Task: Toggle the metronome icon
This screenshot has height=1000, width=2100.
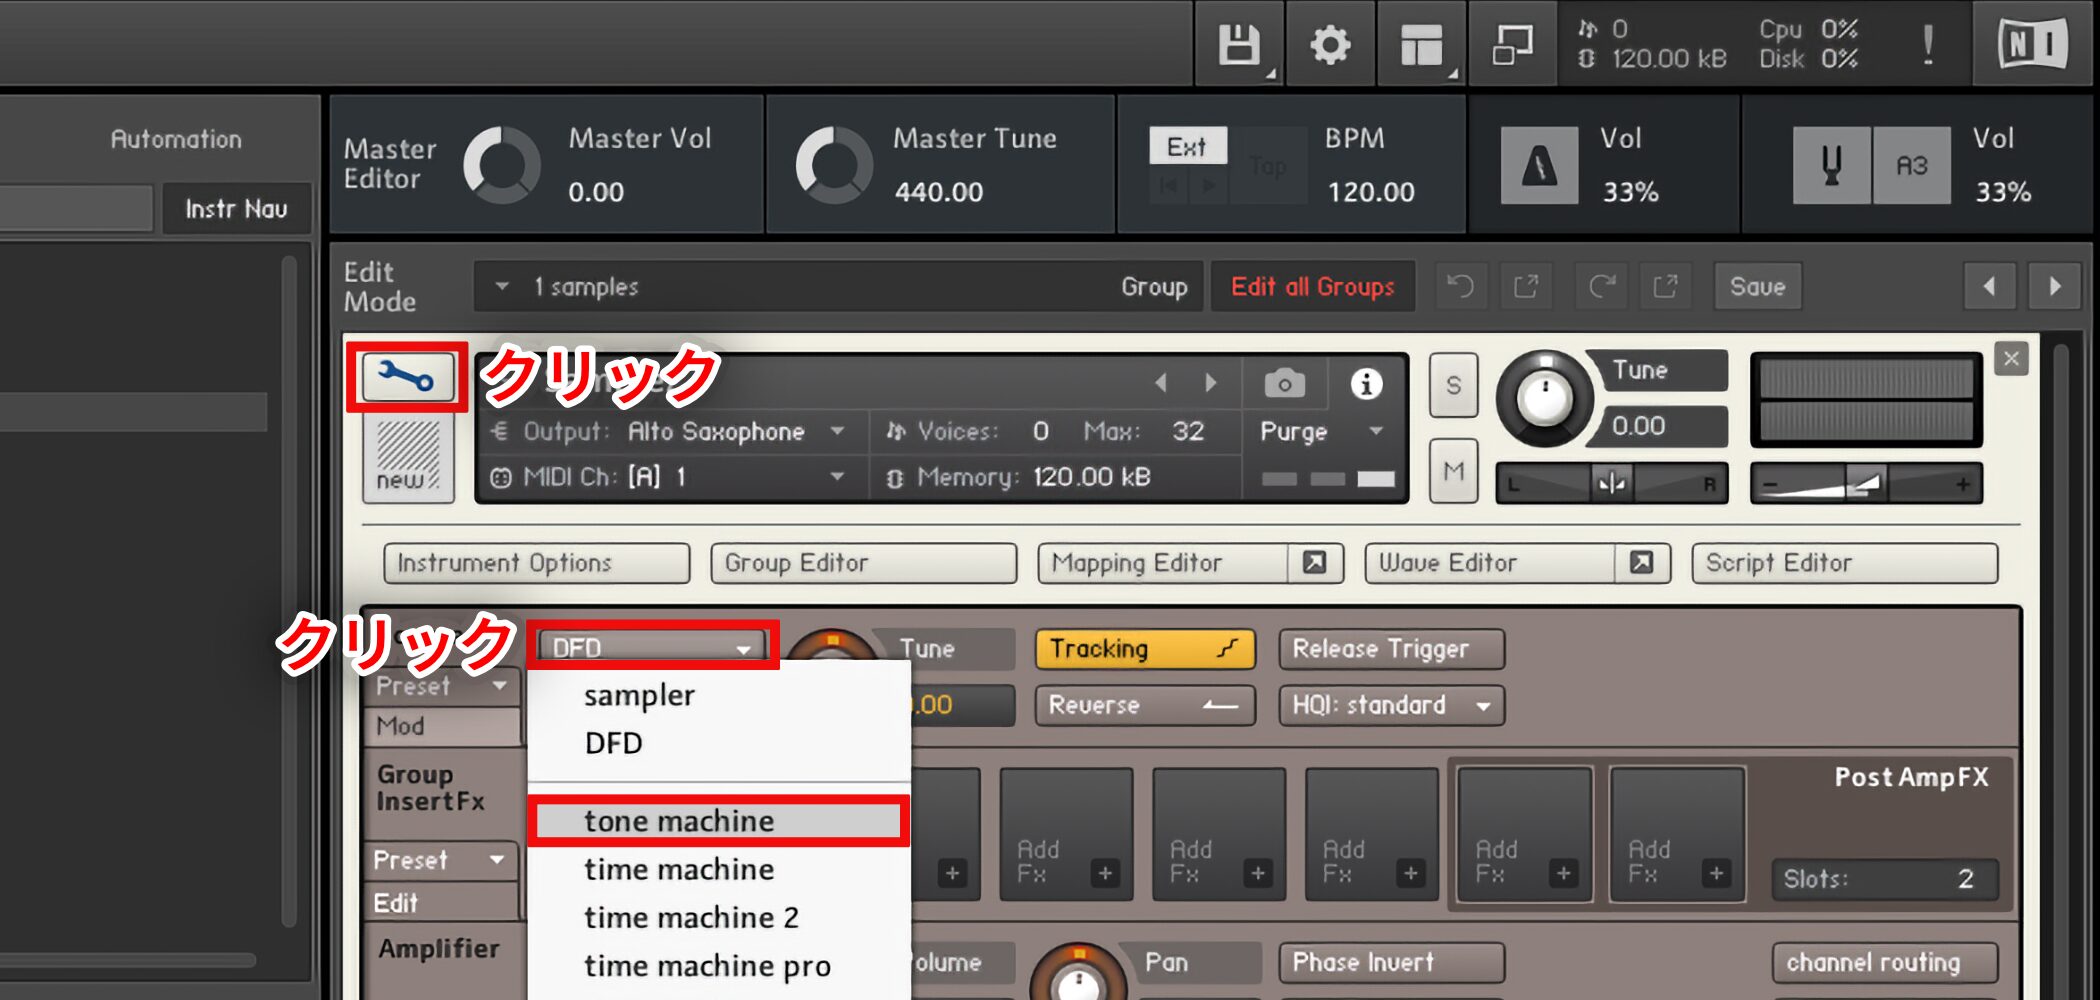Action: pos(1539,166)
